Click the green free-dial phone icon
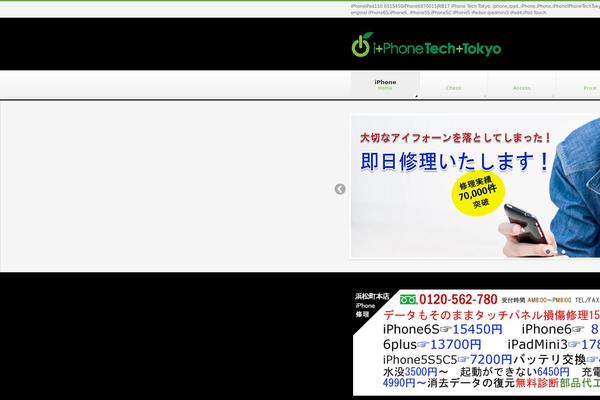This screenshot has height=400, width=600. point(408,299)
